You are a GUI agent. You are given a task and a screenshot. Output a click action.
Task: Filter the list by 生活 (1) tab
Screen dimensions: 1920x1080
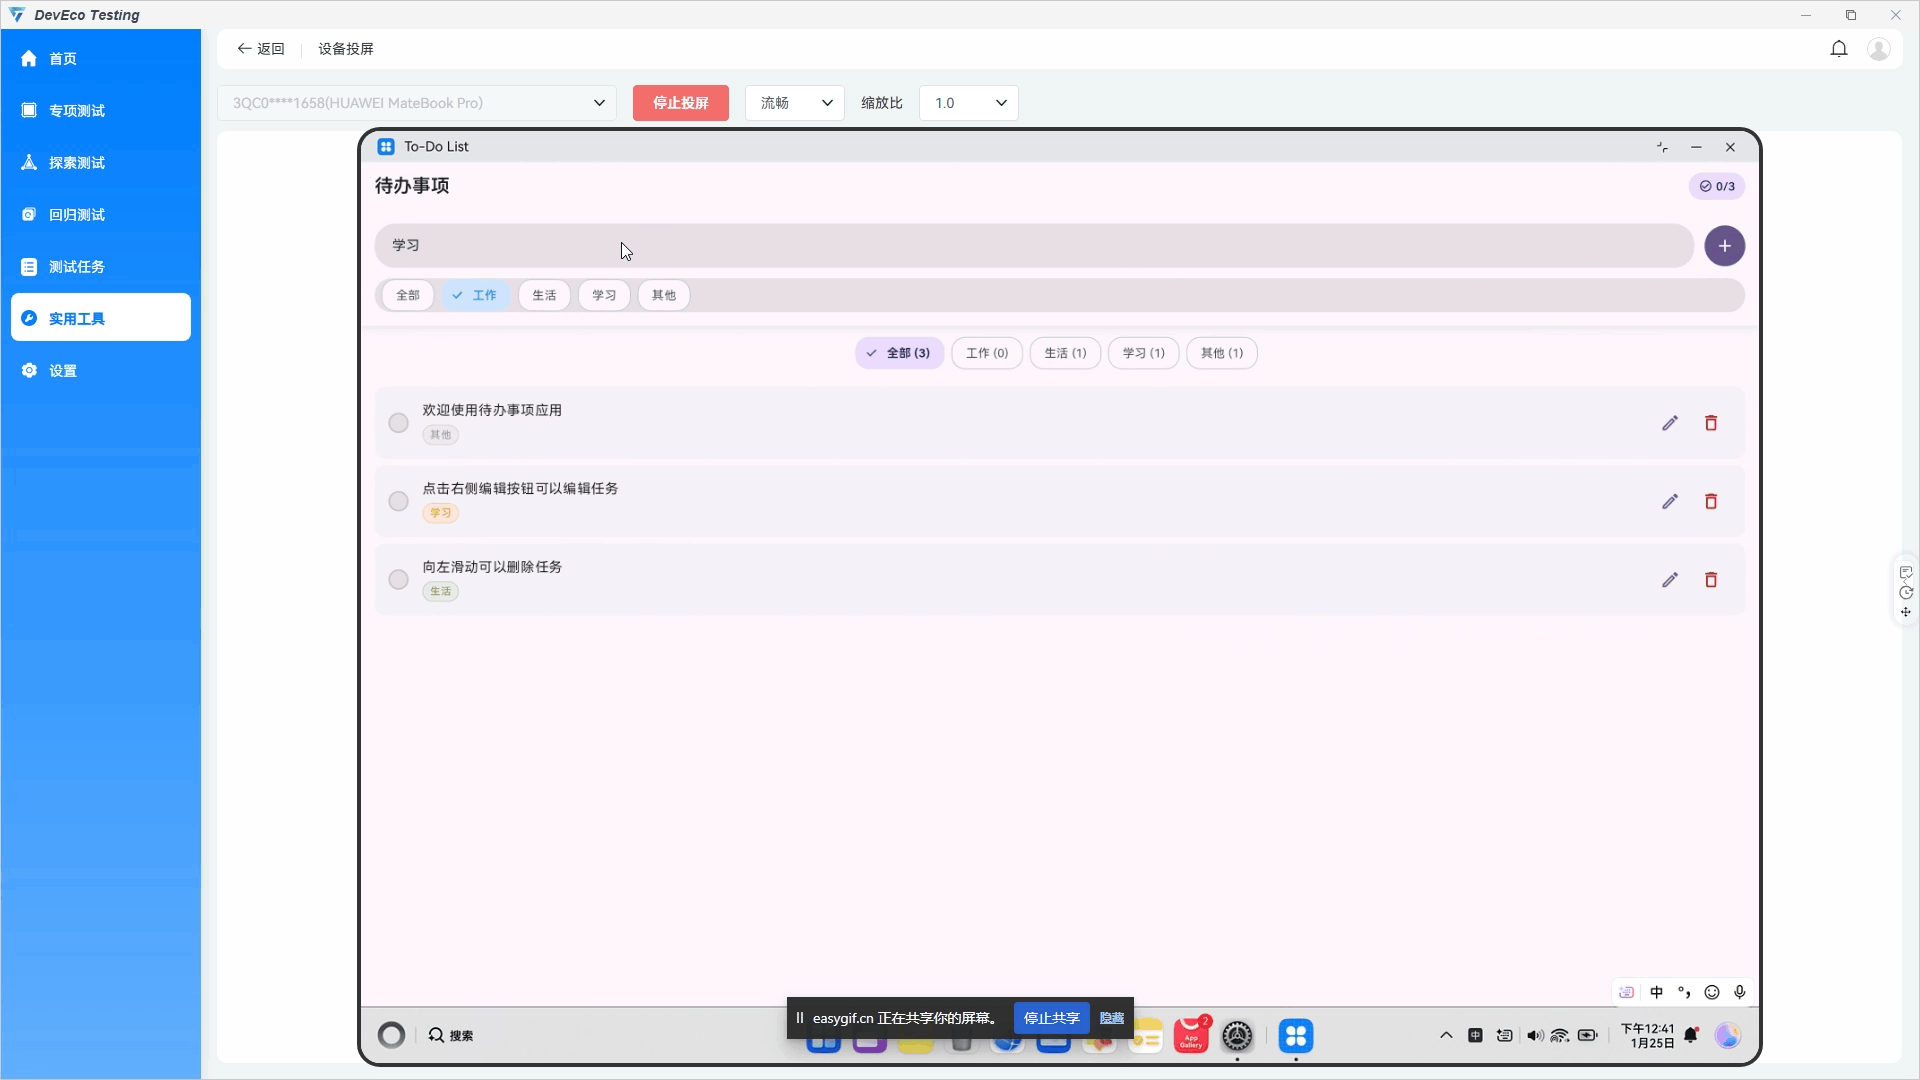tap(1064, 353)
